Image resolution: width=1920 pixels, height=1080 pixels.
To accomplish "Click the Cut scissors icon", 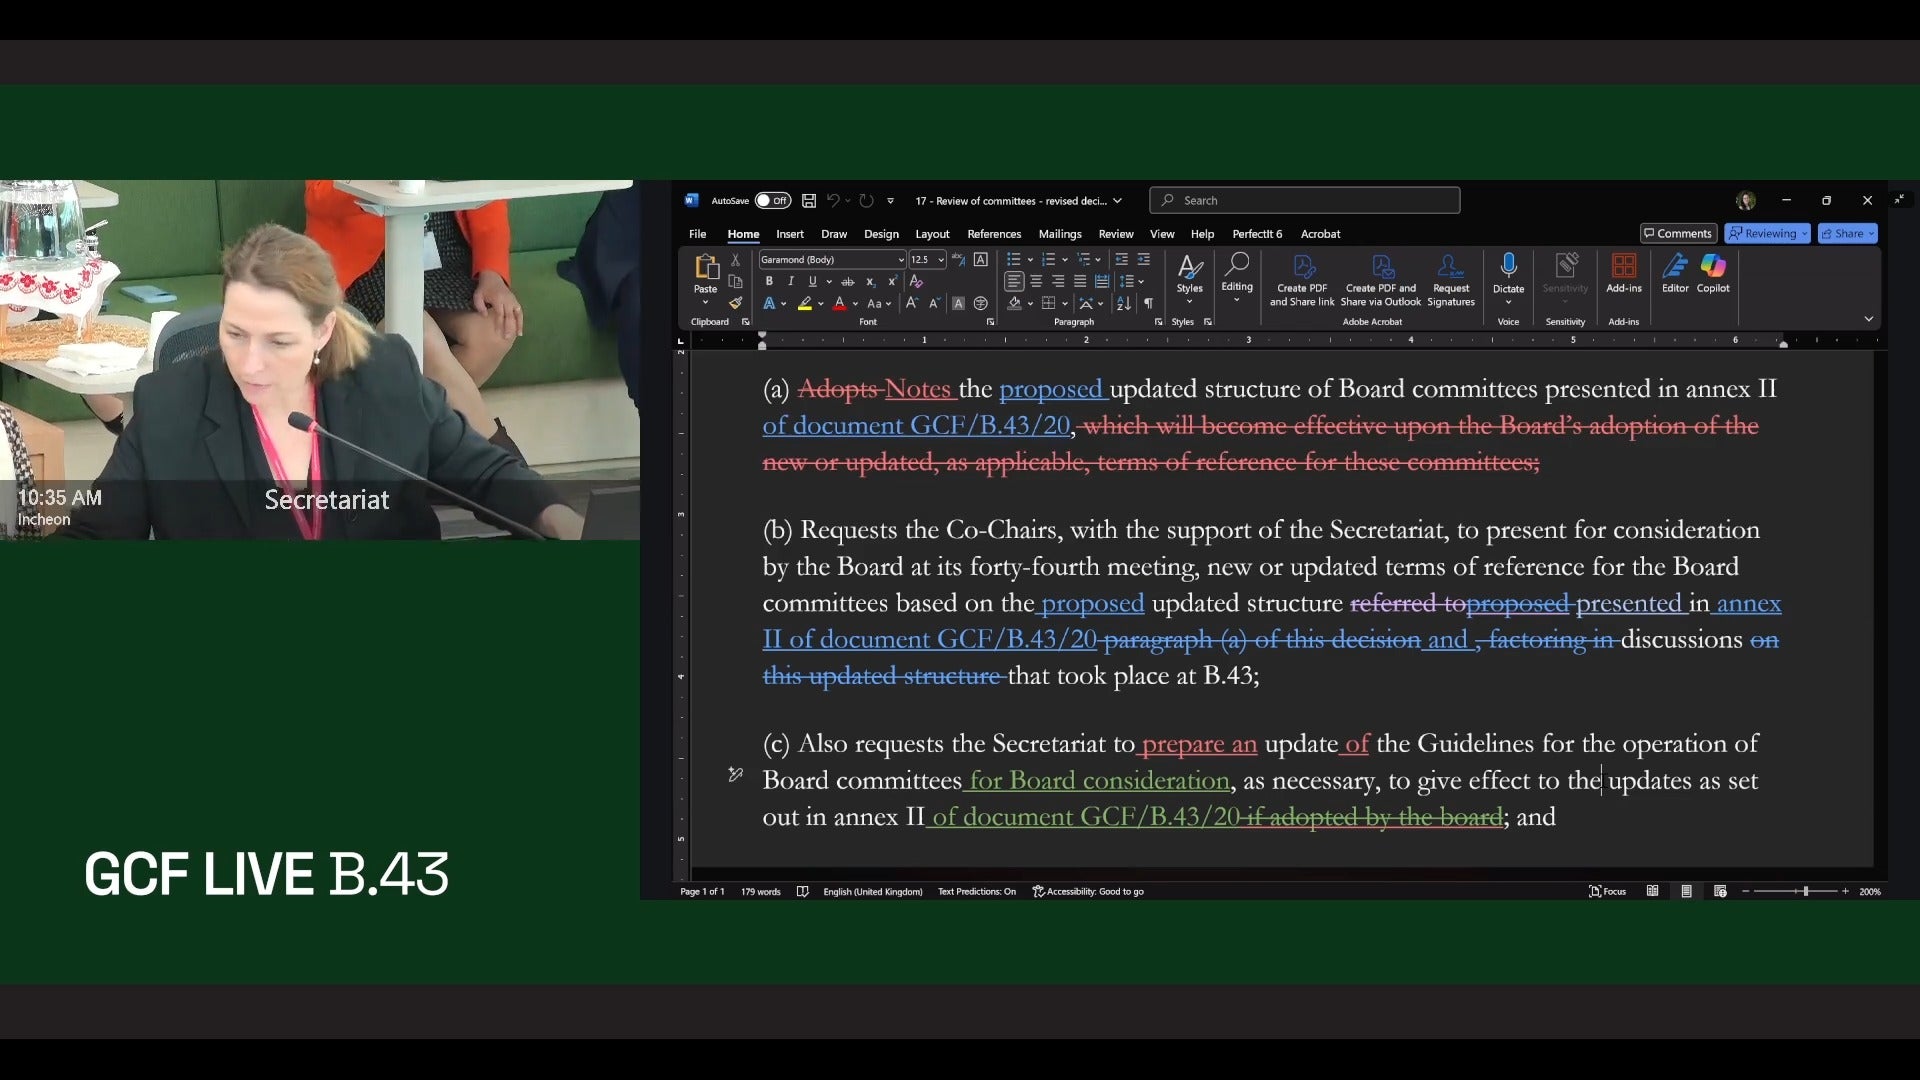I will coord(735,259).
